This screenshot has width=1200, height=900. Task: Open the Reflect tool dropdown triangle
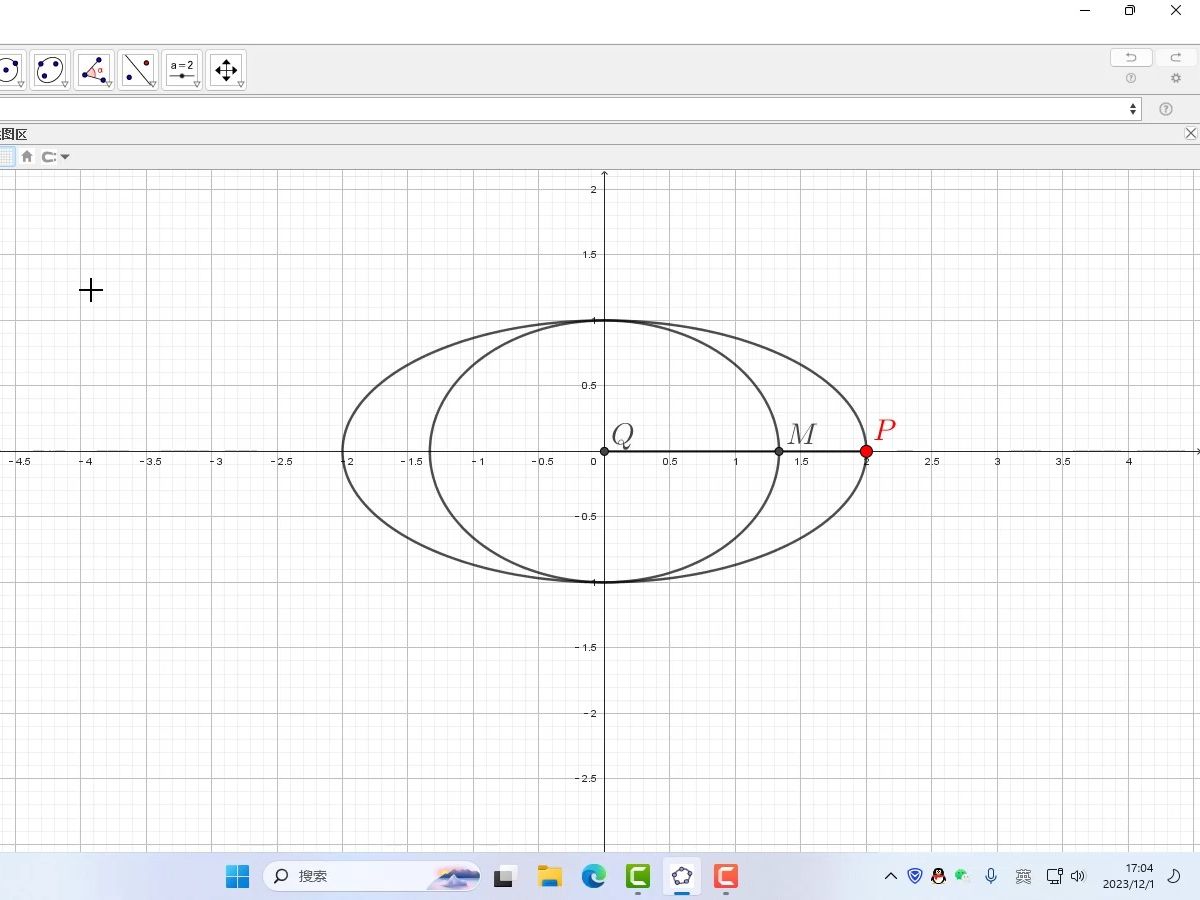pyautogui.click(x=153, y=85)
